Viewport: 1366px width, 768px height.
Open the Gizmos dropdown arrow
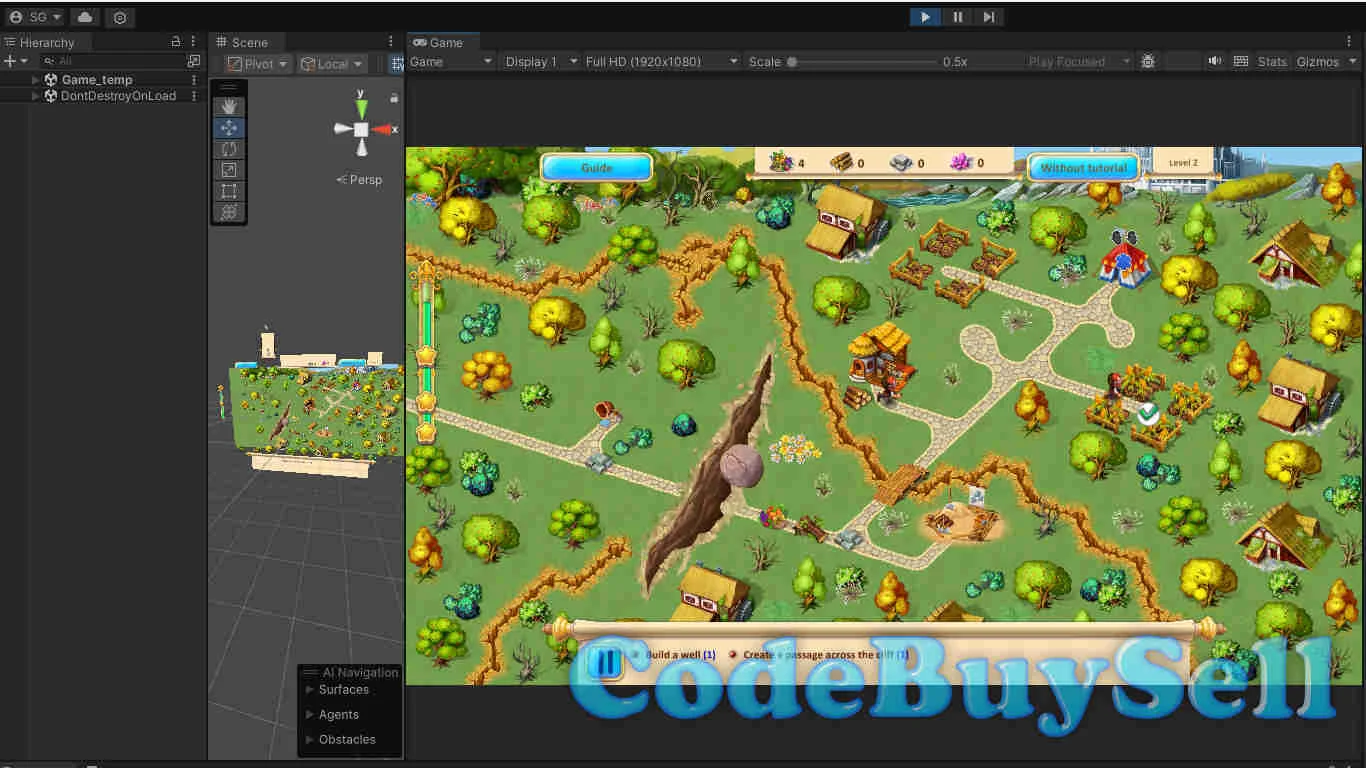click(x=1353, y=61)
